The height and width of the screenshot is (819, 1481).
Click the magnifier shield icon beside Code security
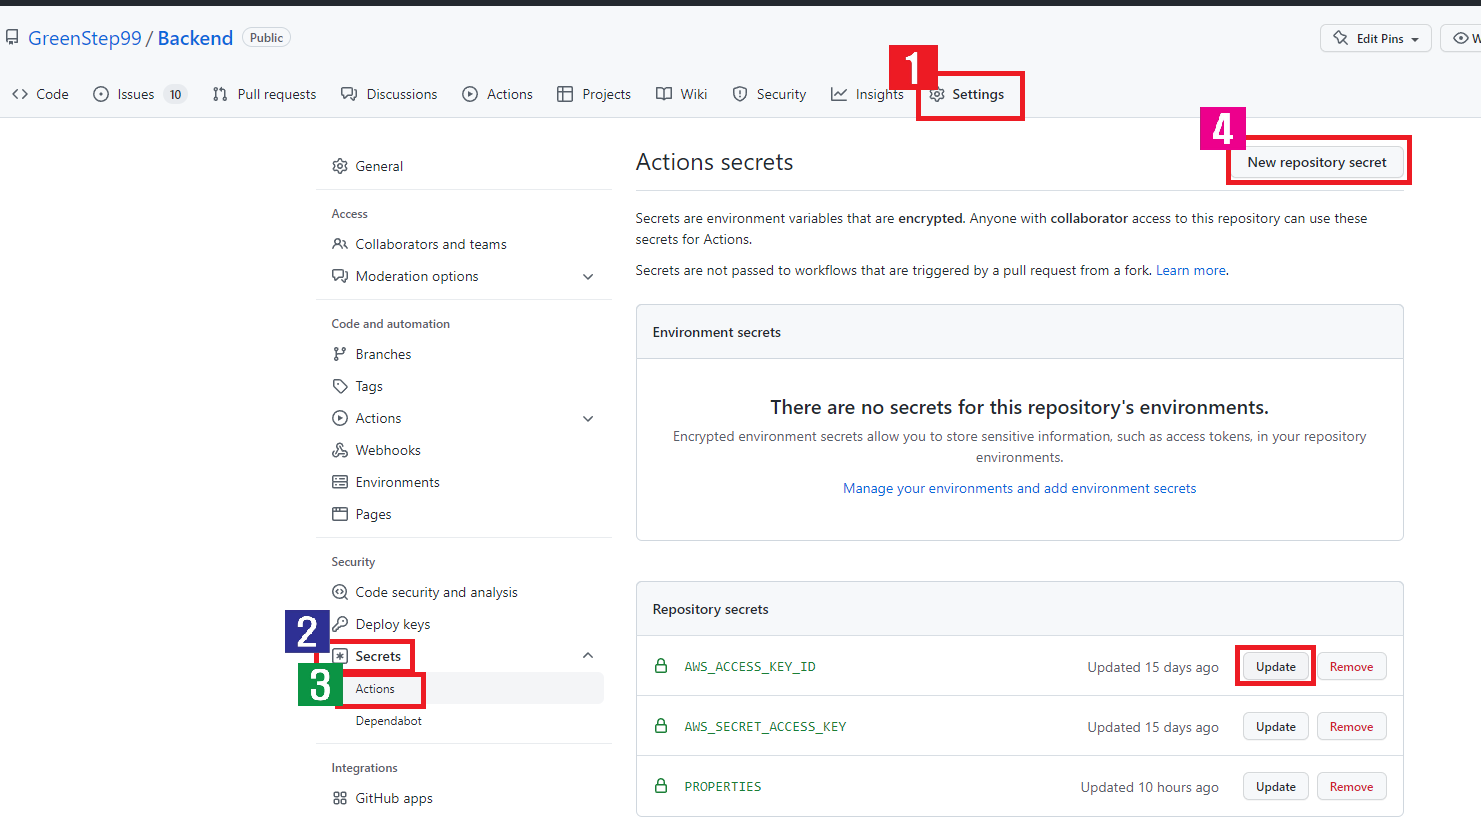click(340, 592)
